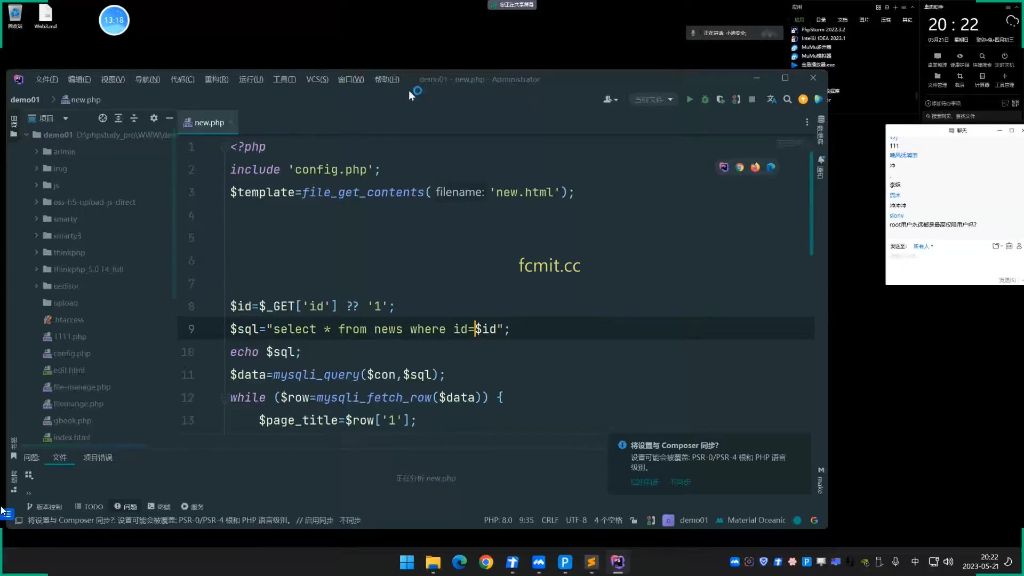Run the current file with the green play icon
The height and width of the screenshot is (576, 1024).
689,99
